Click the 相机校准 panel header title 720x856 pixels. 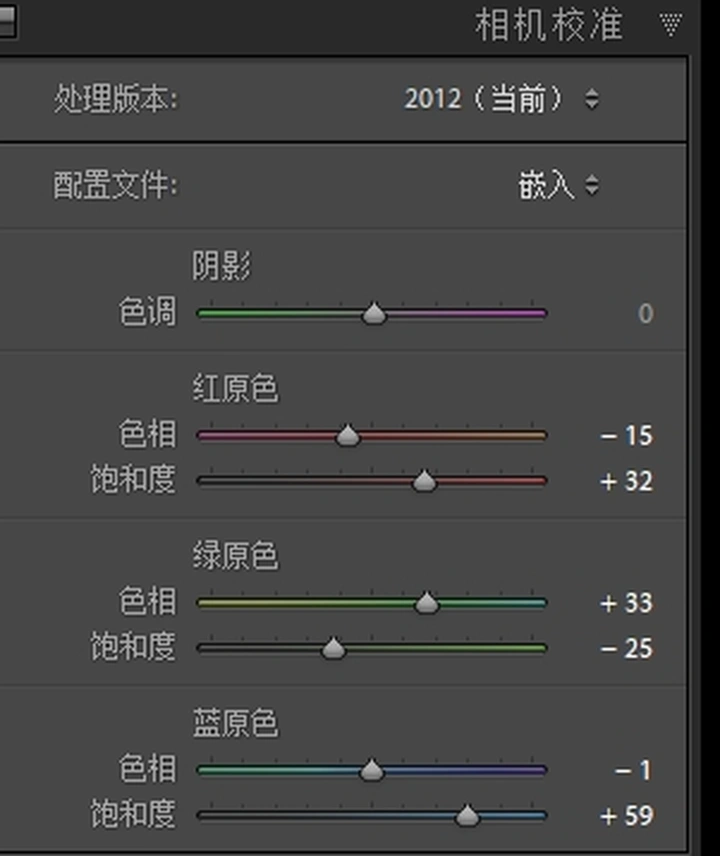click(549, 25)
